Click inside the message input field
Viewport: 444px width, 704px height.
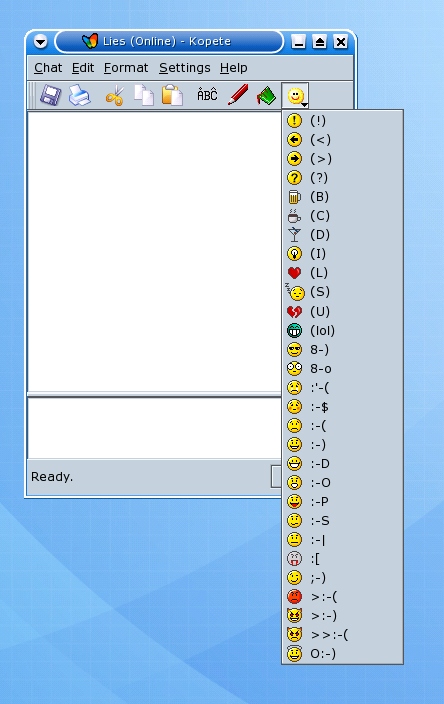tap(154, 427)
